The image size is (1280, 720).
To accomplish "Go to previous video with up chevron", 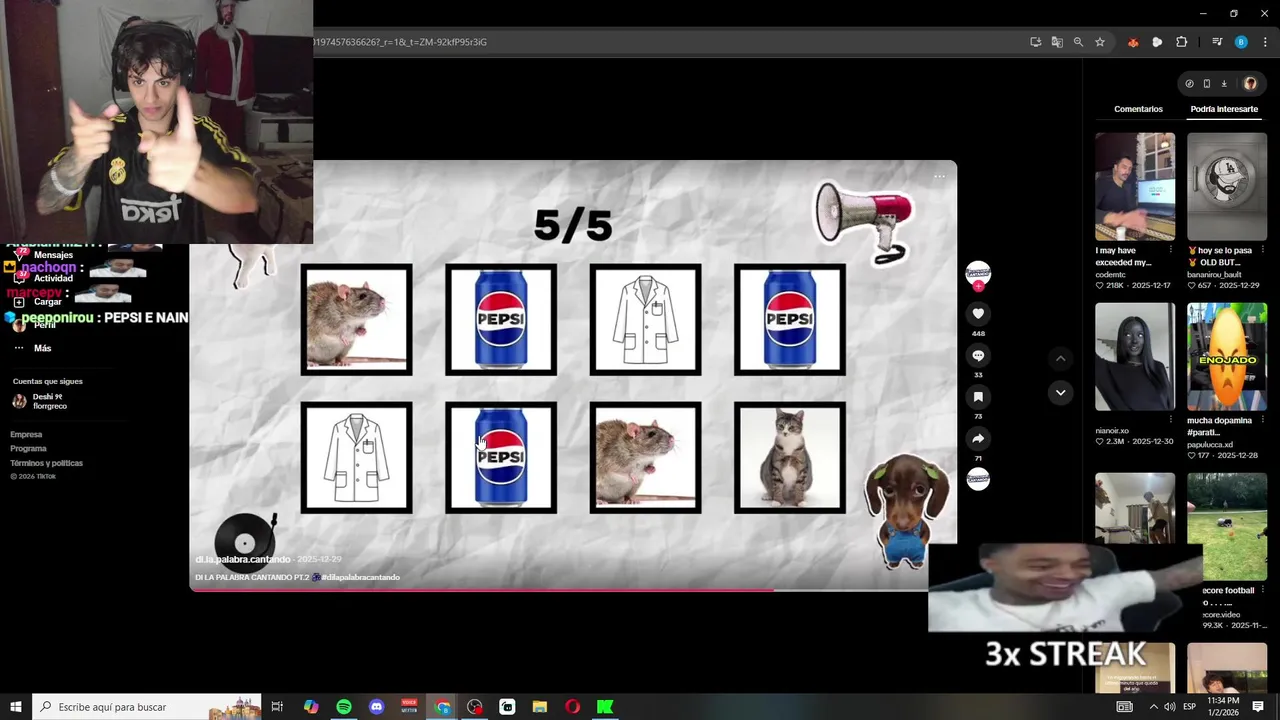I will [x=1061, y=358].
